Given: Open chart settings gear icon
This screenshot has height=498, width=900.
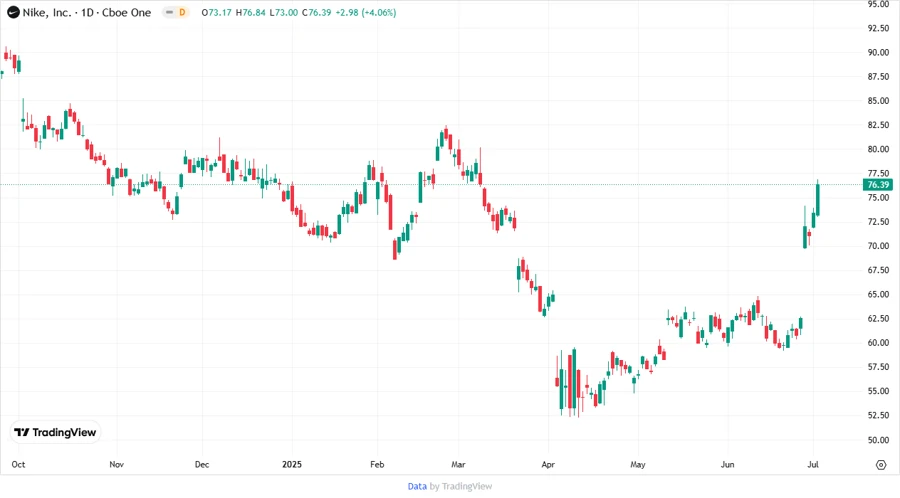Looking at the screenshot, I should [x=881, y=465].
